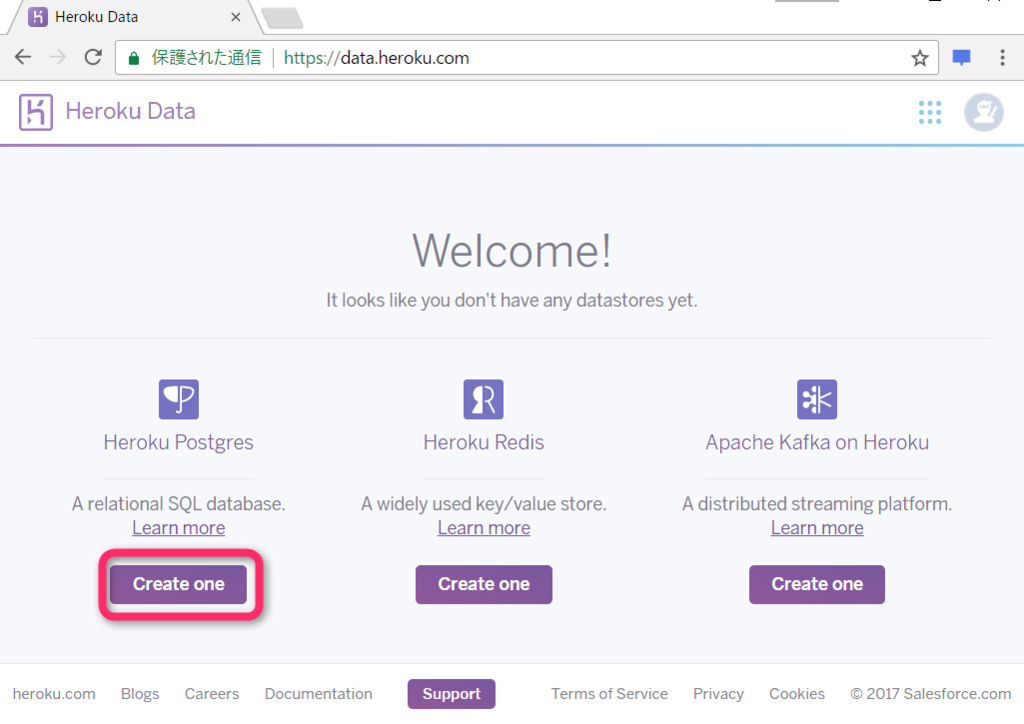Click the no datastores yet message
Screen dimensions: 1024x724
pos(512,300)
